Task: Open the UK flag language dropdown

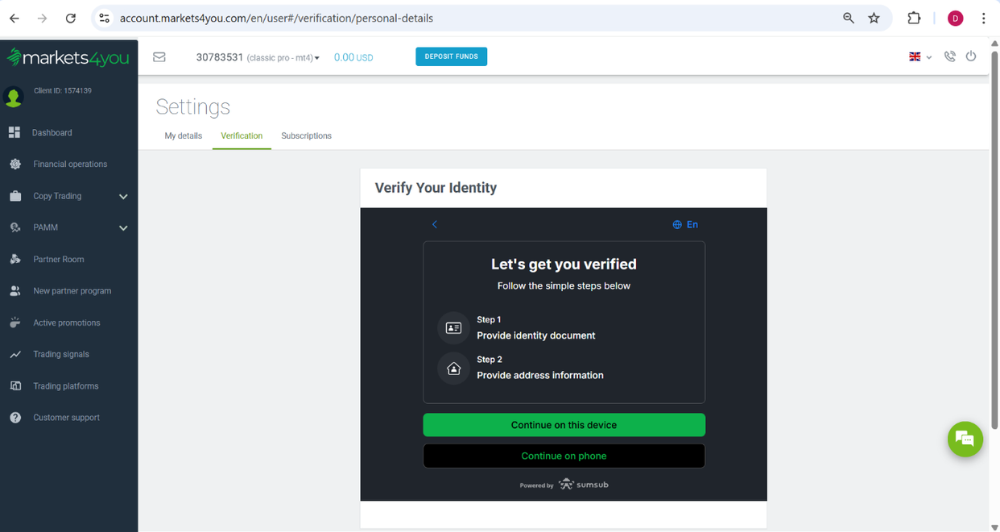Action: pyautogui.click(x=919, y=57)
